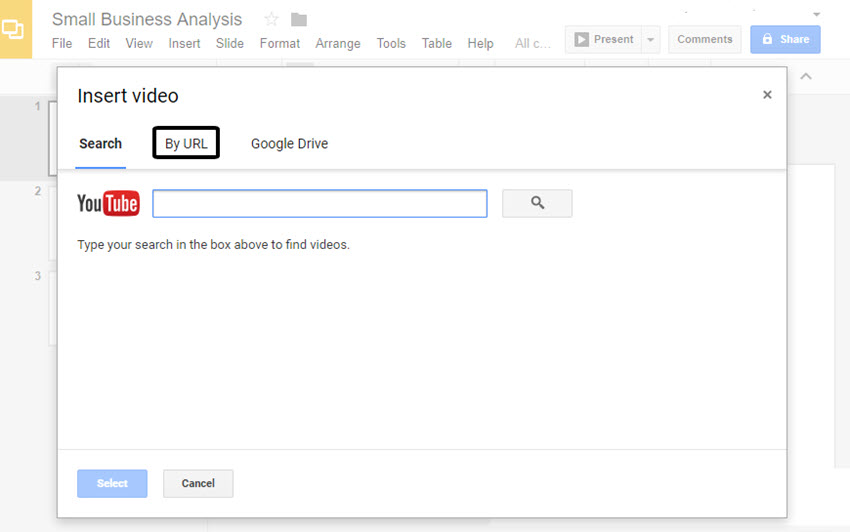850x532 pixels.
Task: Click the YouTube search magnifier button
Action: 537,203
